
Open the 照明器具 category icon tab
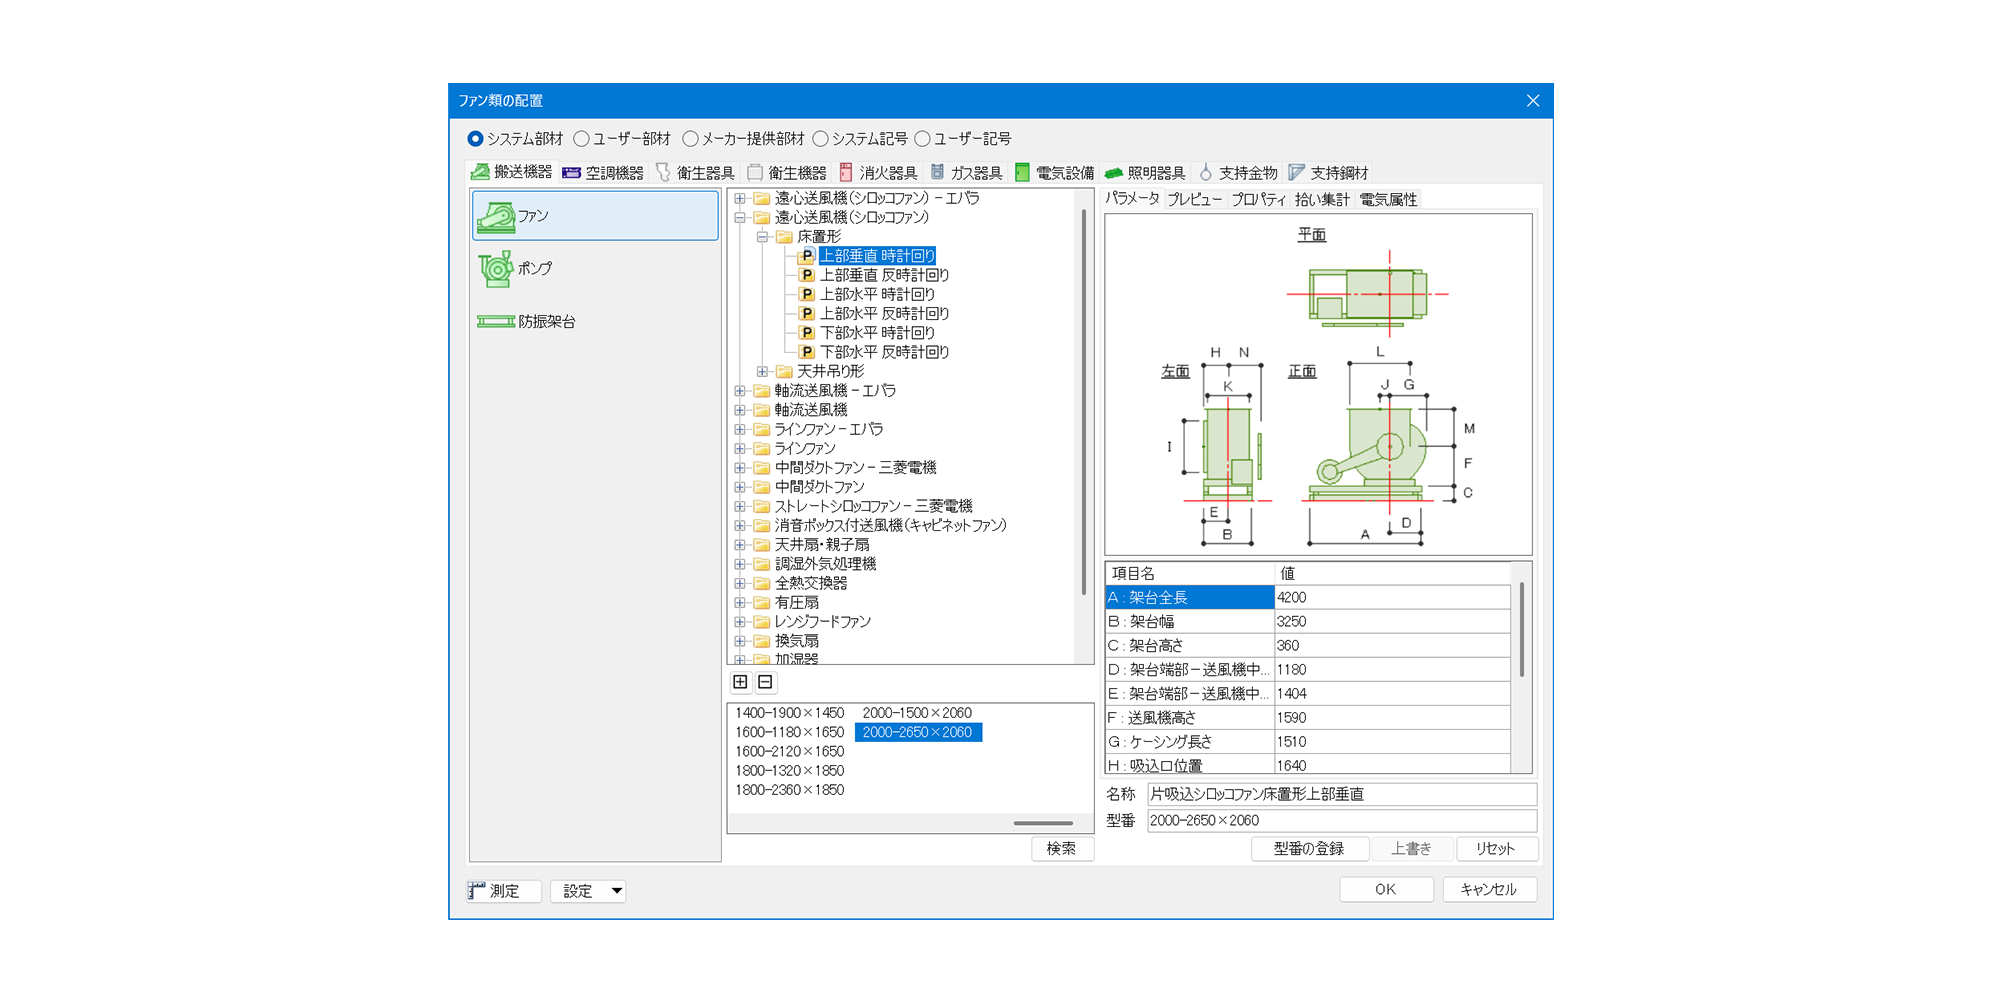pos(1114,173)
